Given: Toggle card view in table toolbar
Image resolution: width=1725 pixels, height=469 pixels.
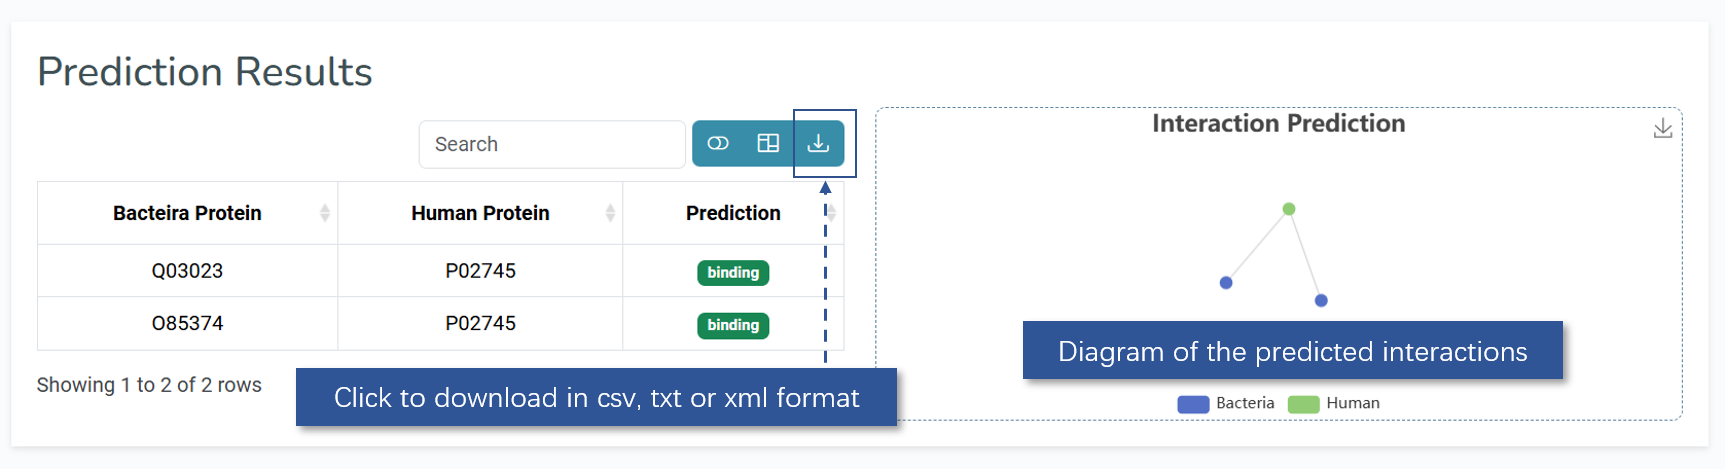Looking at the screenshot, I should (718, 143).
